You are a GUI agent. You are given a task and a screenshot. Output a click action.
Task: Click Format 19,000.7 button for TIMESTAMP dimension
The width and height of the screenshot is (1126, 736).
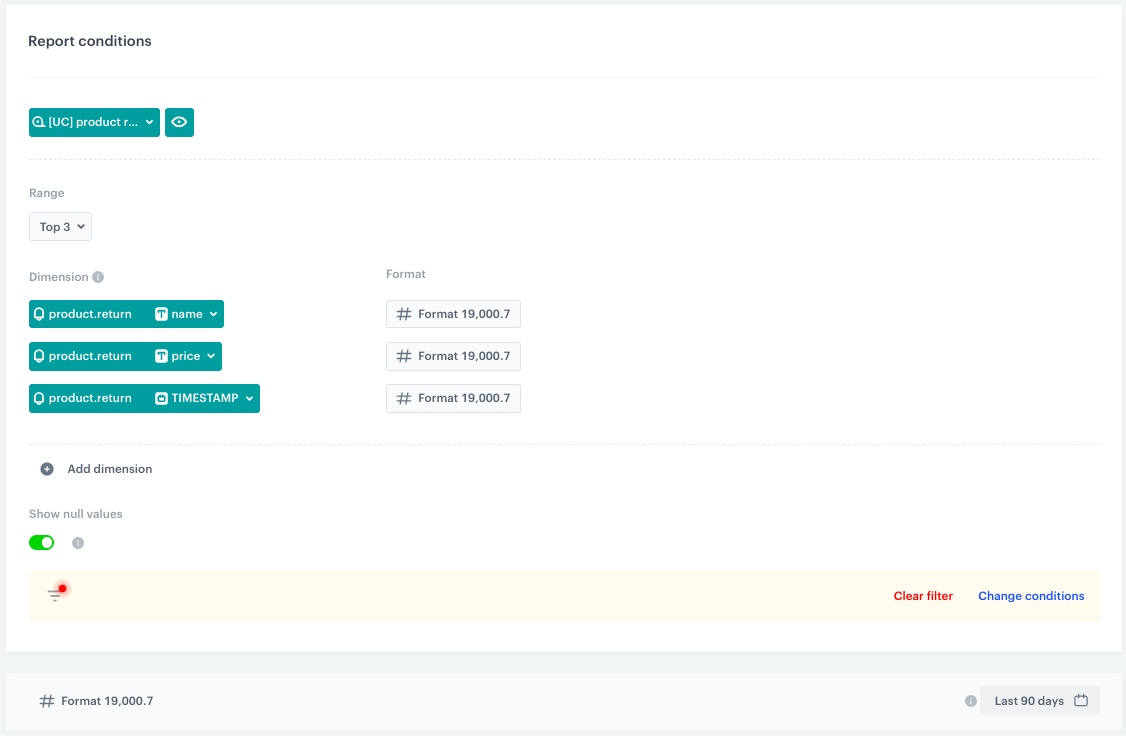(453, 398)
